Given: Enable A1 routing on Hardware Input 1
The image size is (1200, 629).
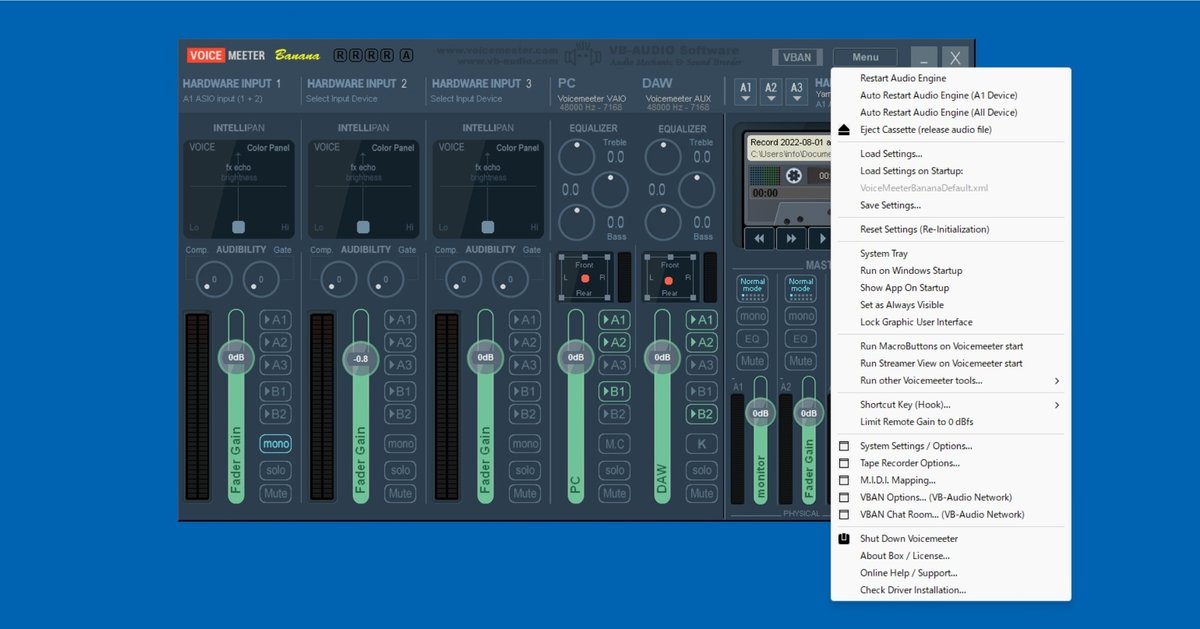Looking at the screenshot, I should tap(275, 320).
